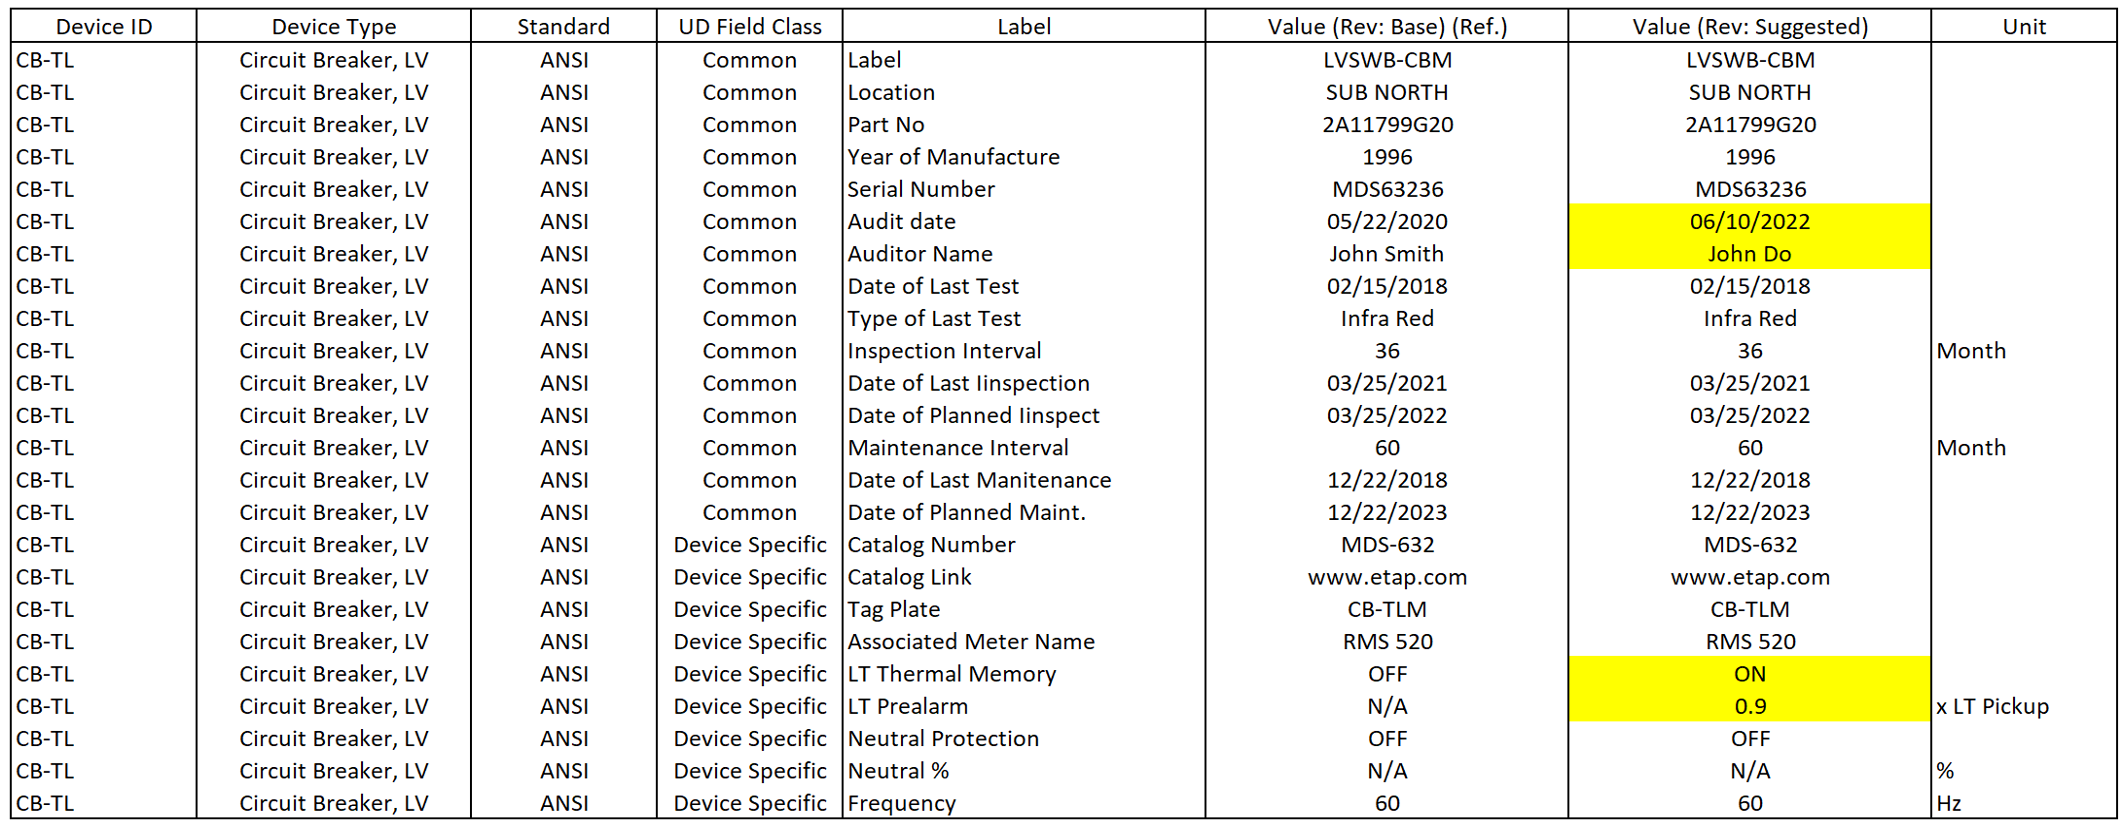Click the Neutral Protection label cell
This screenshot has height=827, width=2122.
pyautogui.click(x=943, y=738)
